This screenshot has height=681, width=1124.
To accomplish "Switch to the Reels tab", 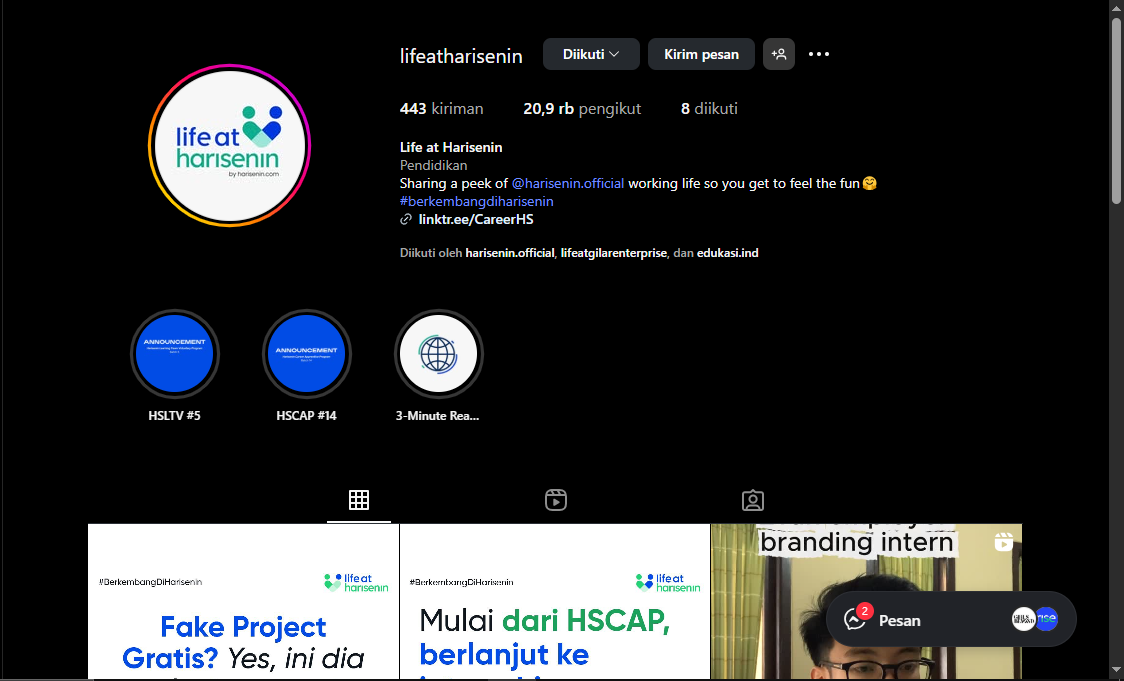I will tap(556, 500).
